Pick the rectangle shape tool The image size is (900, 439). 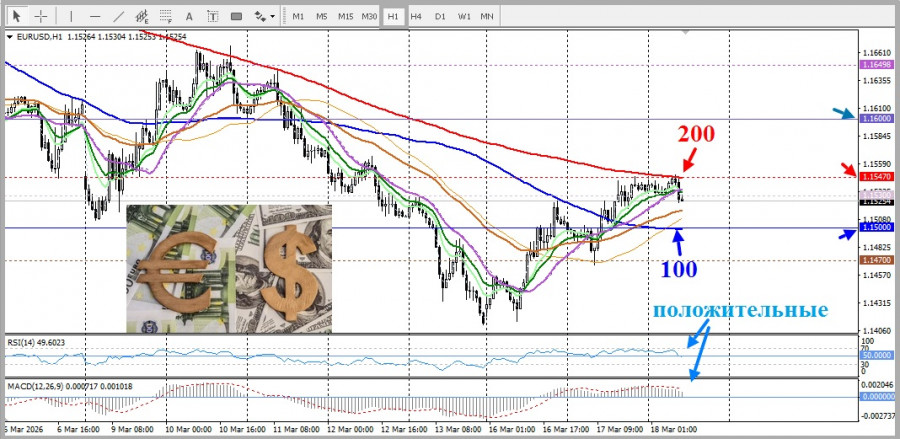(236, 16)
